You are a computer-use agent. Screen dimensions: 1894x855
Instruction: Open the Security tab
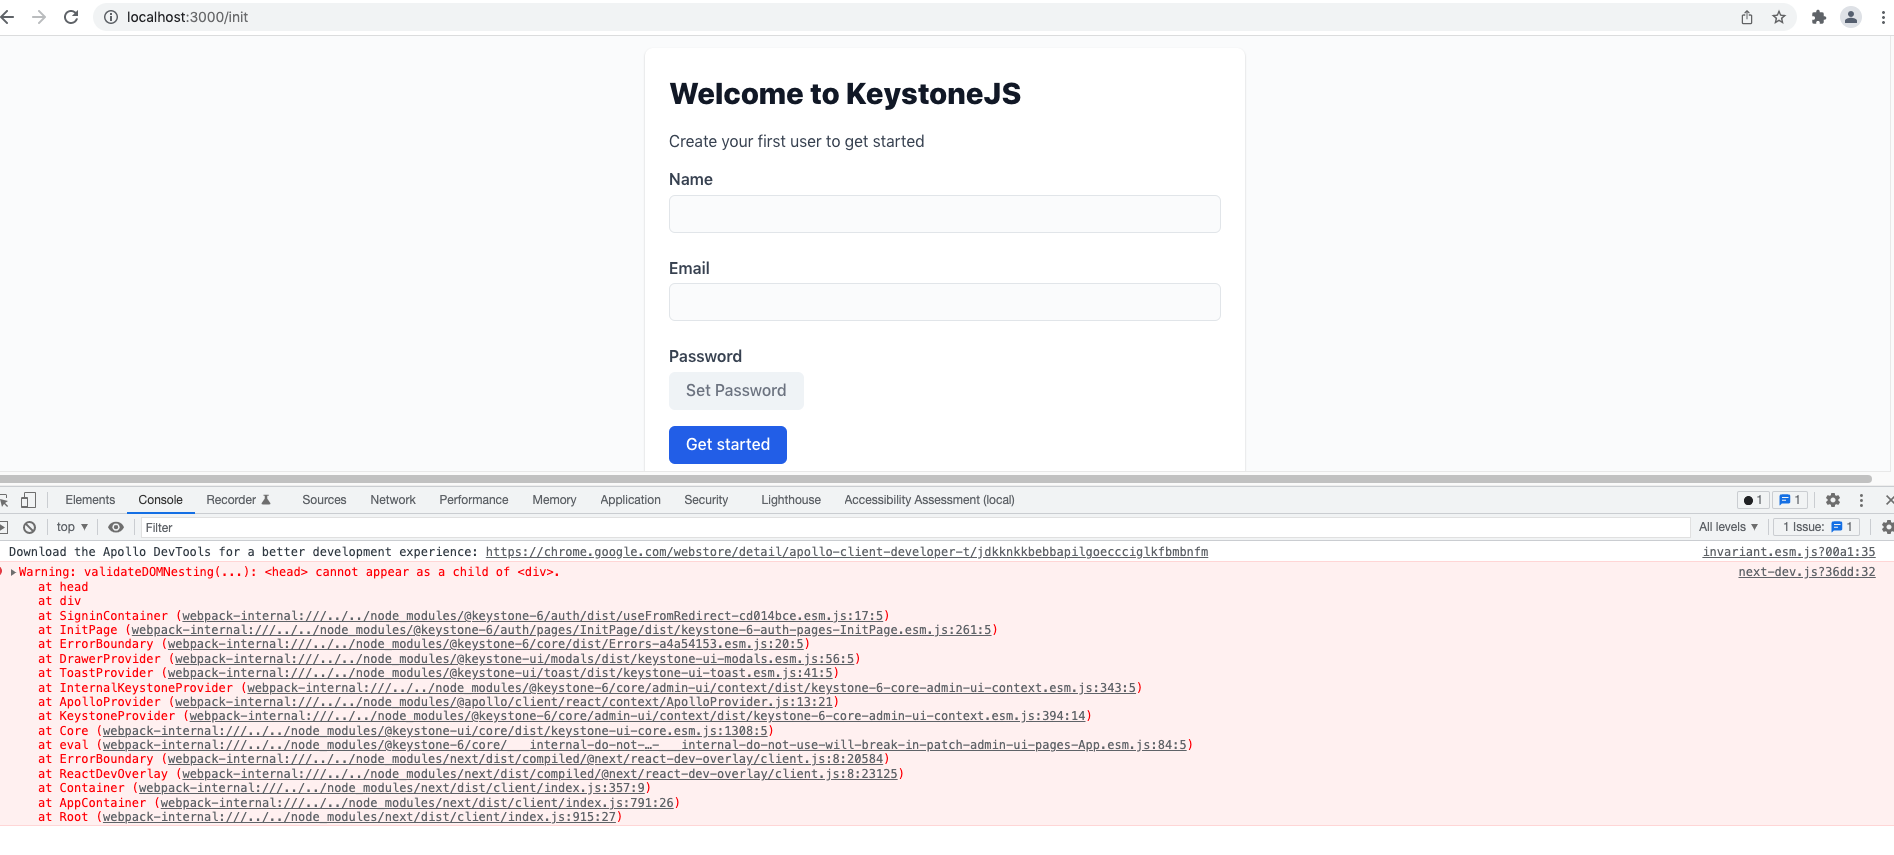tap(706, 500)
